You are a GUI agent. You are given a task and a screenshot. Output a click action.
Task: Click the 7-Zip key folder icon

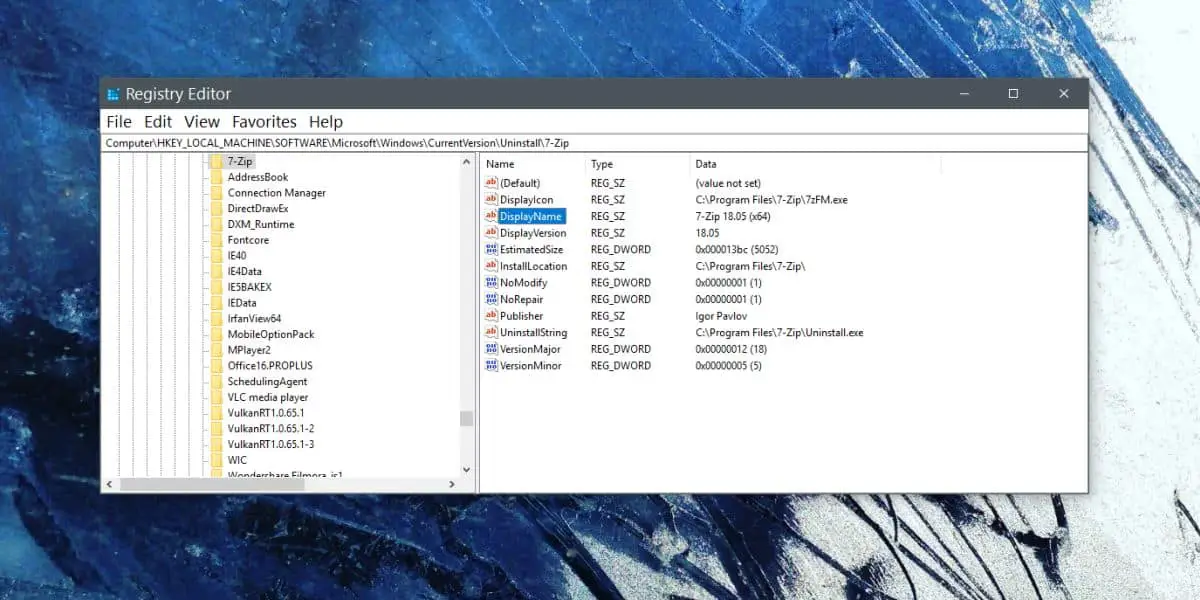pos(216,161)
